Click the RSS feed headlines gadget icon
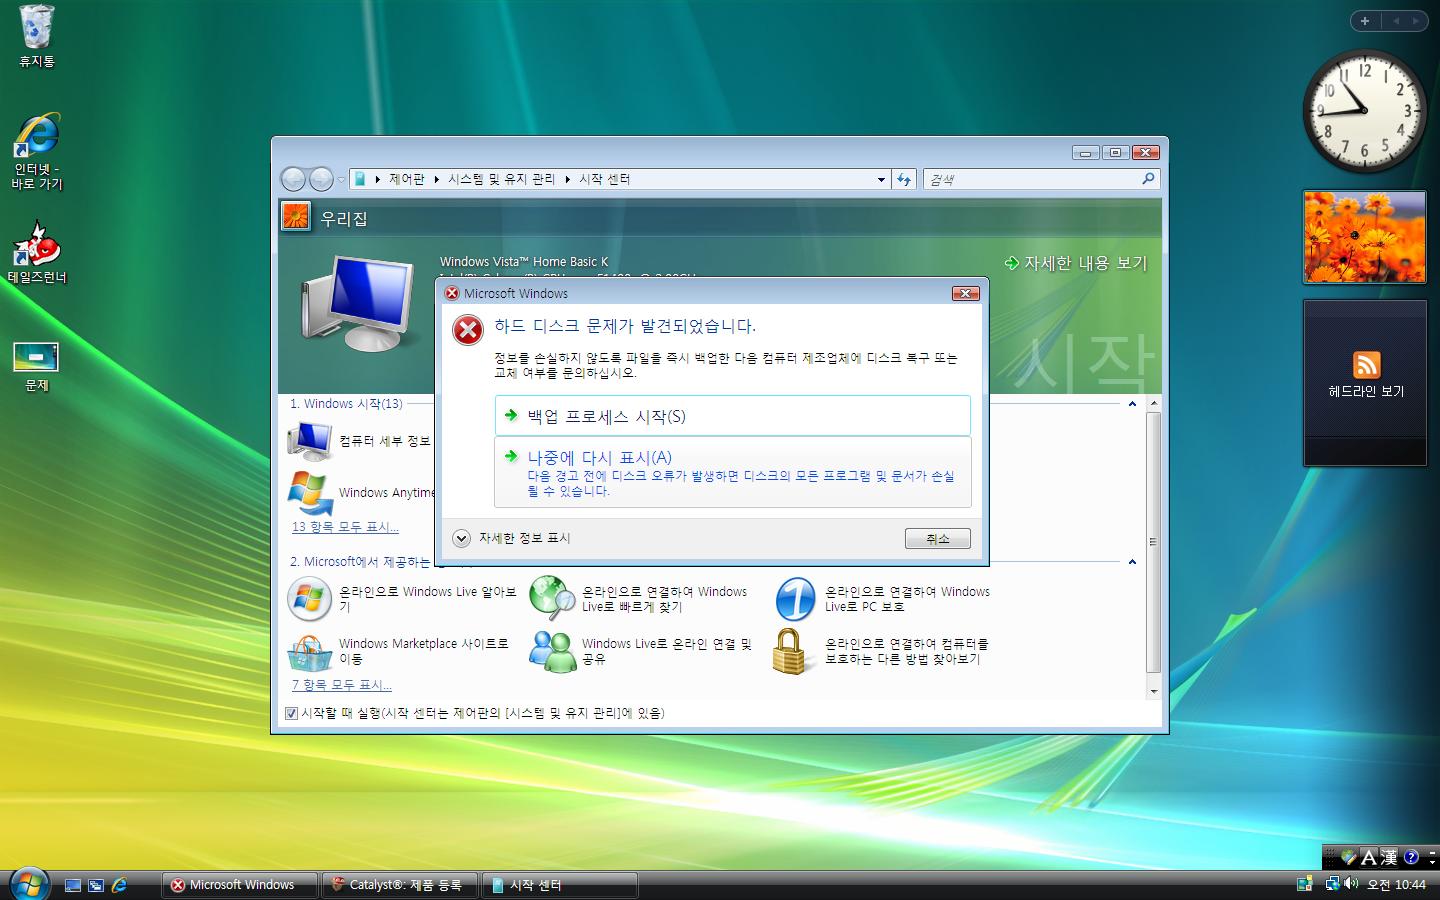This screenshot has height=900, width=1440. coord(1366,364)
